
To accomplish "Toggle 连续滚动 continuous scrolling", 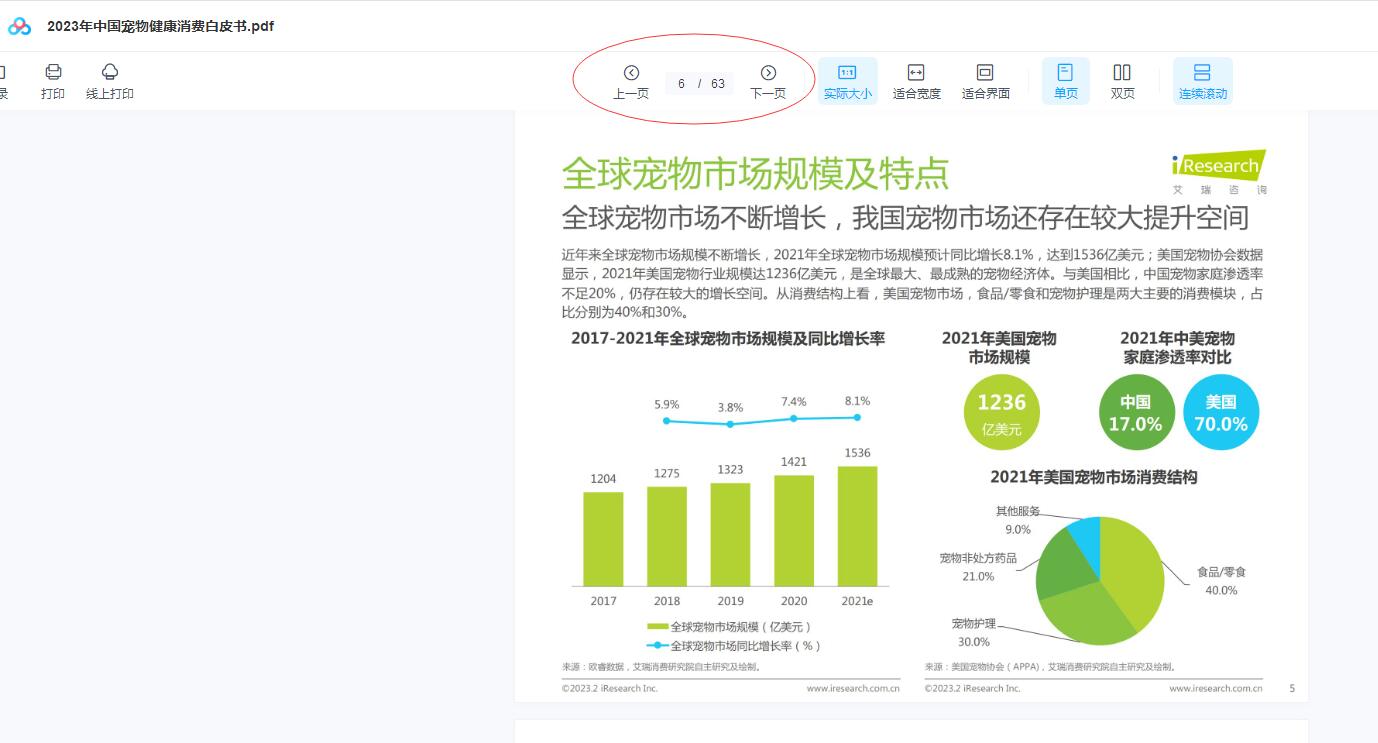I will pyautogui.click(x=1202, y=81).
